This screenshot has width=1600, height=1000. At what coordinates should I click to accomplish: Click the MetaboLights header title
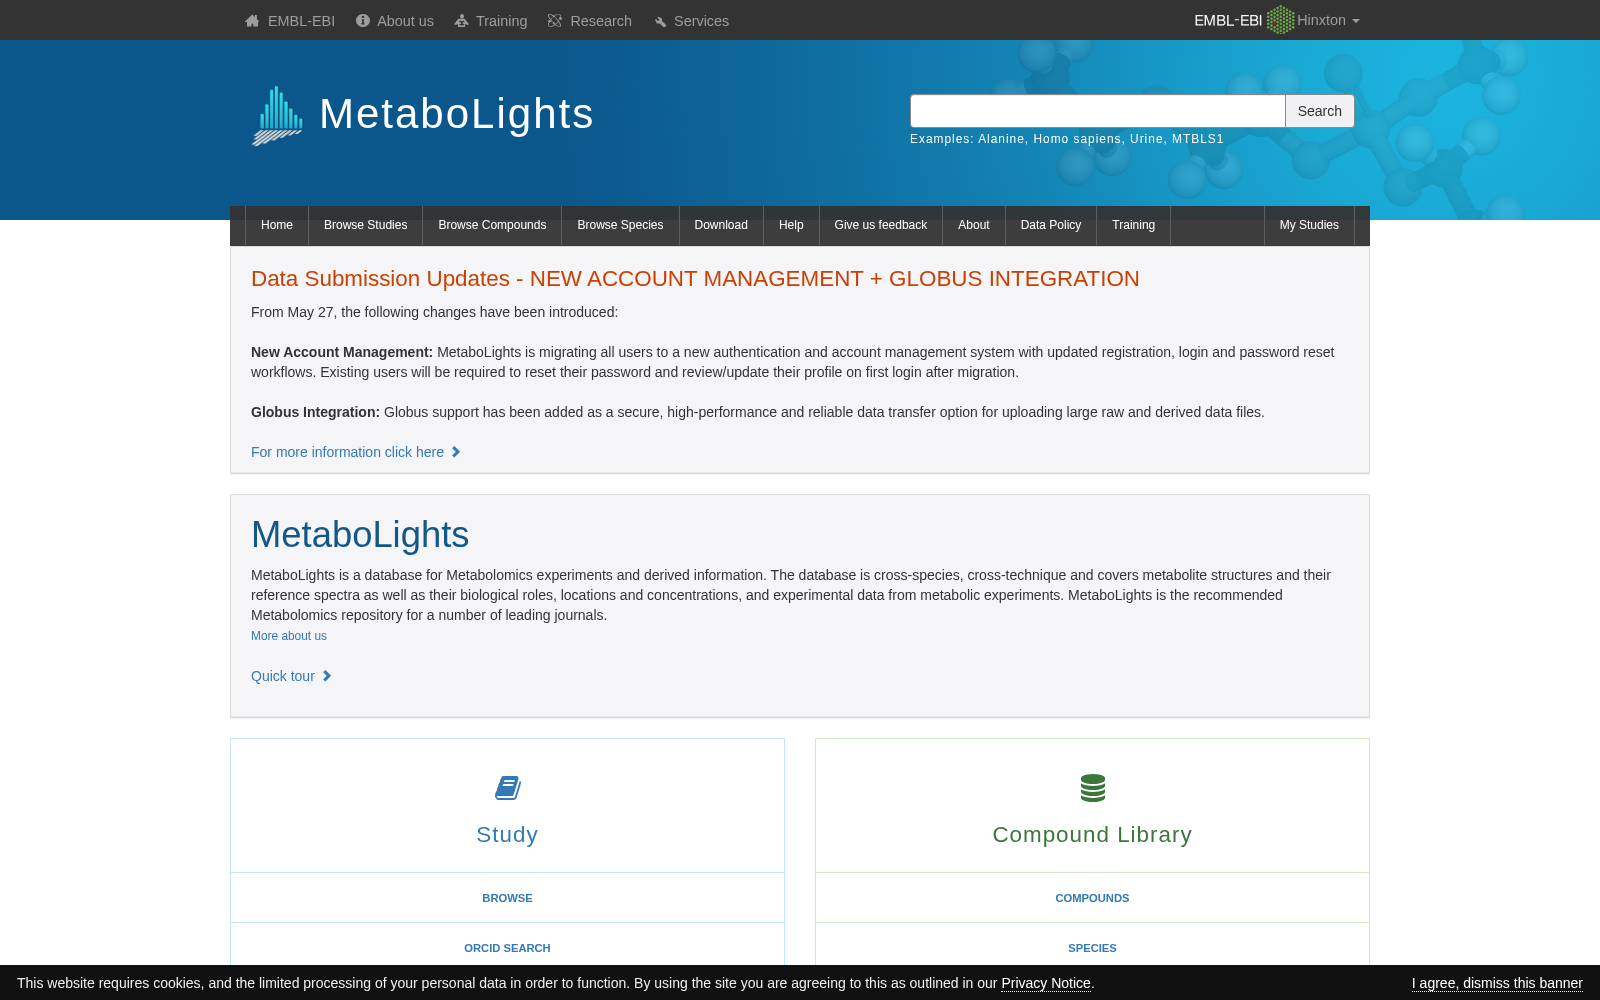pyautogui.click(x=456, y=114)
